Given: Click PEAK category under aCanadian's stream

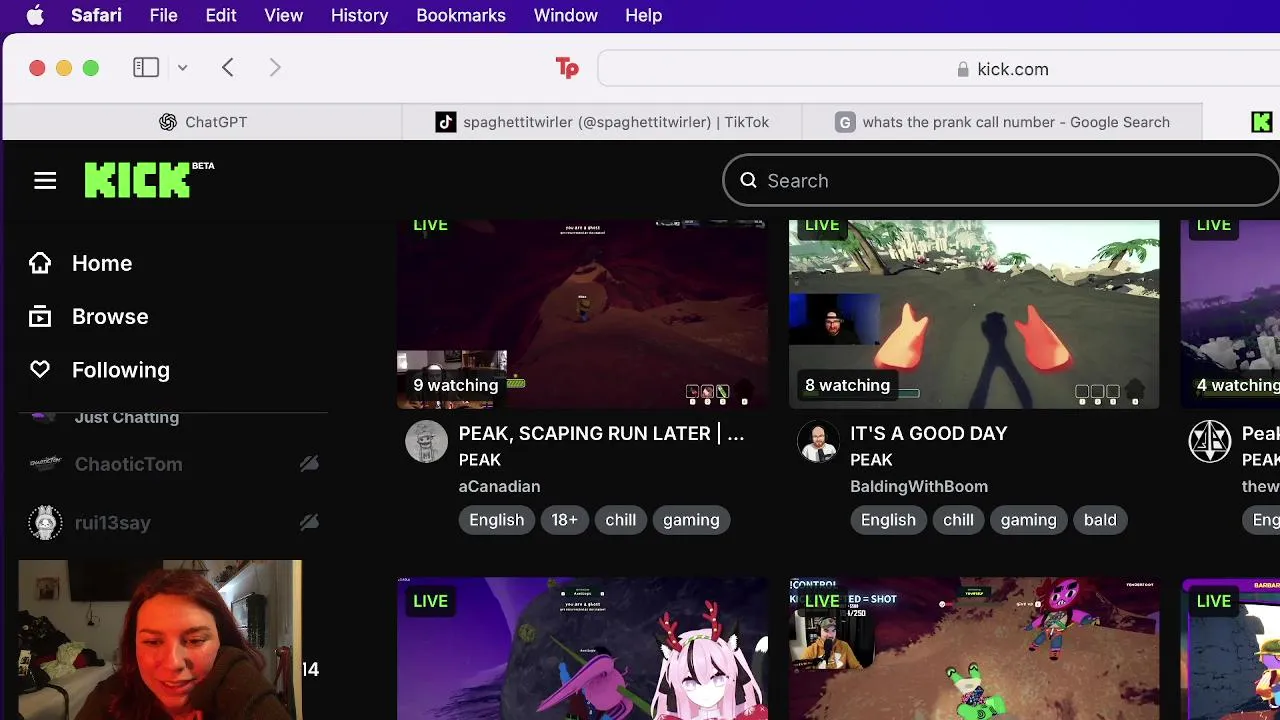Looking at the screenshot, I should 480,460.
